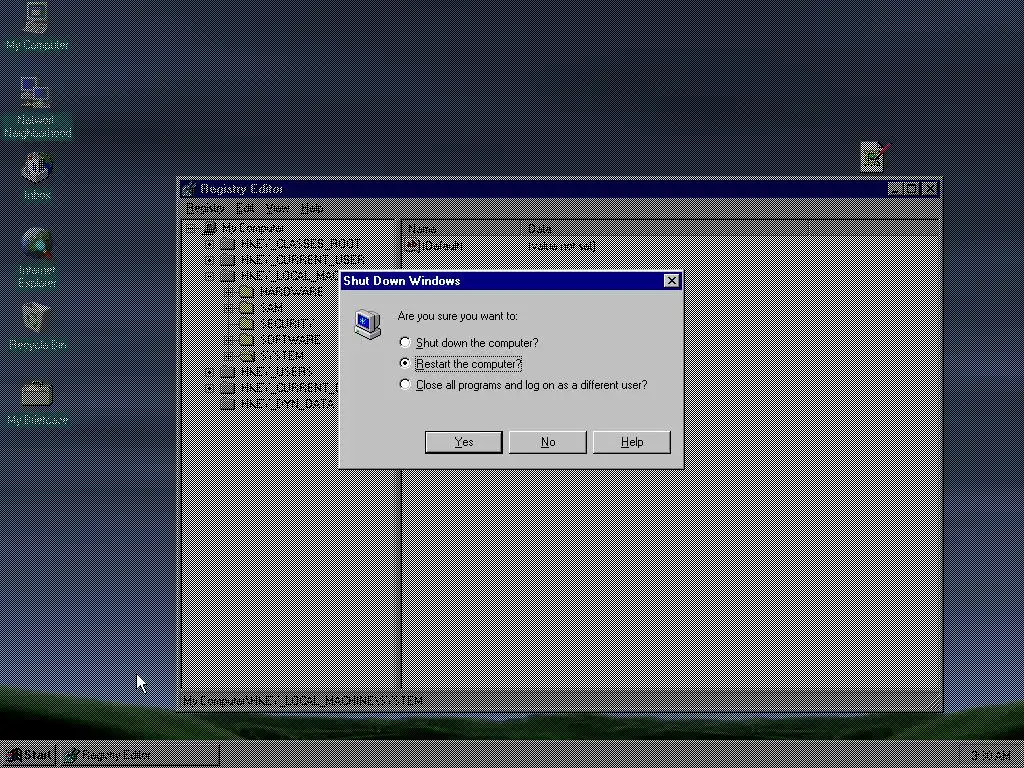The width and height of the screenshot is (1024, 768).
Task: Click the HARDWARE key folder icon
Action: tap(246, 292)
